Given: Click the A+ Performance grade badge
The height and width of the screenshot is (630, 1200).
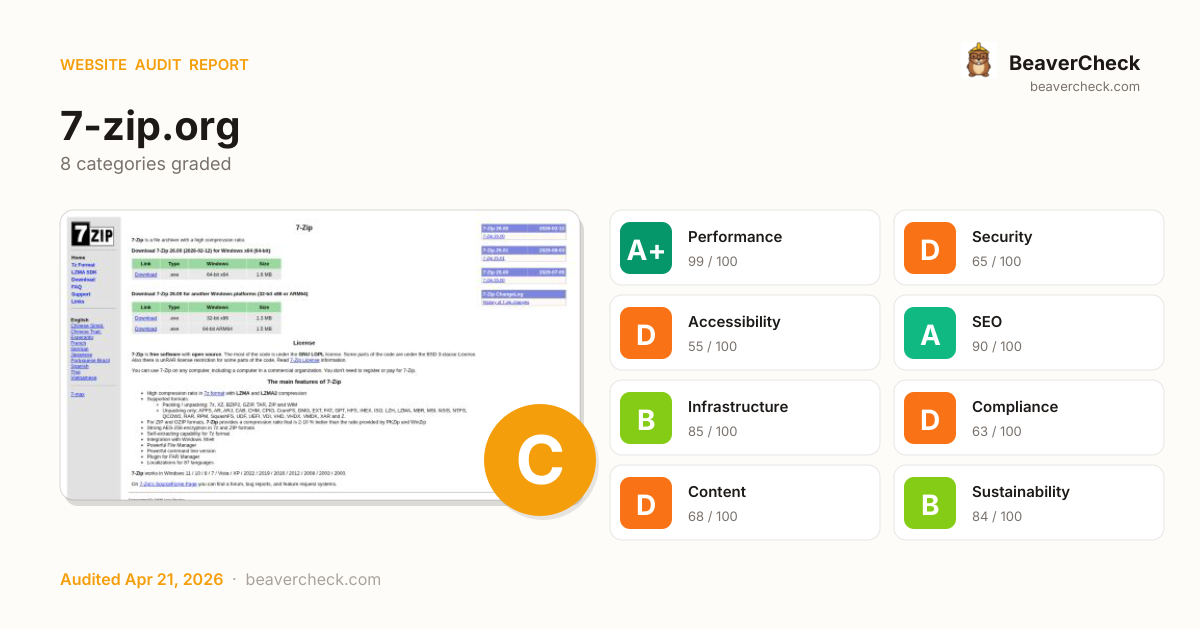Looking at the screenshot, I should [646, 248].
